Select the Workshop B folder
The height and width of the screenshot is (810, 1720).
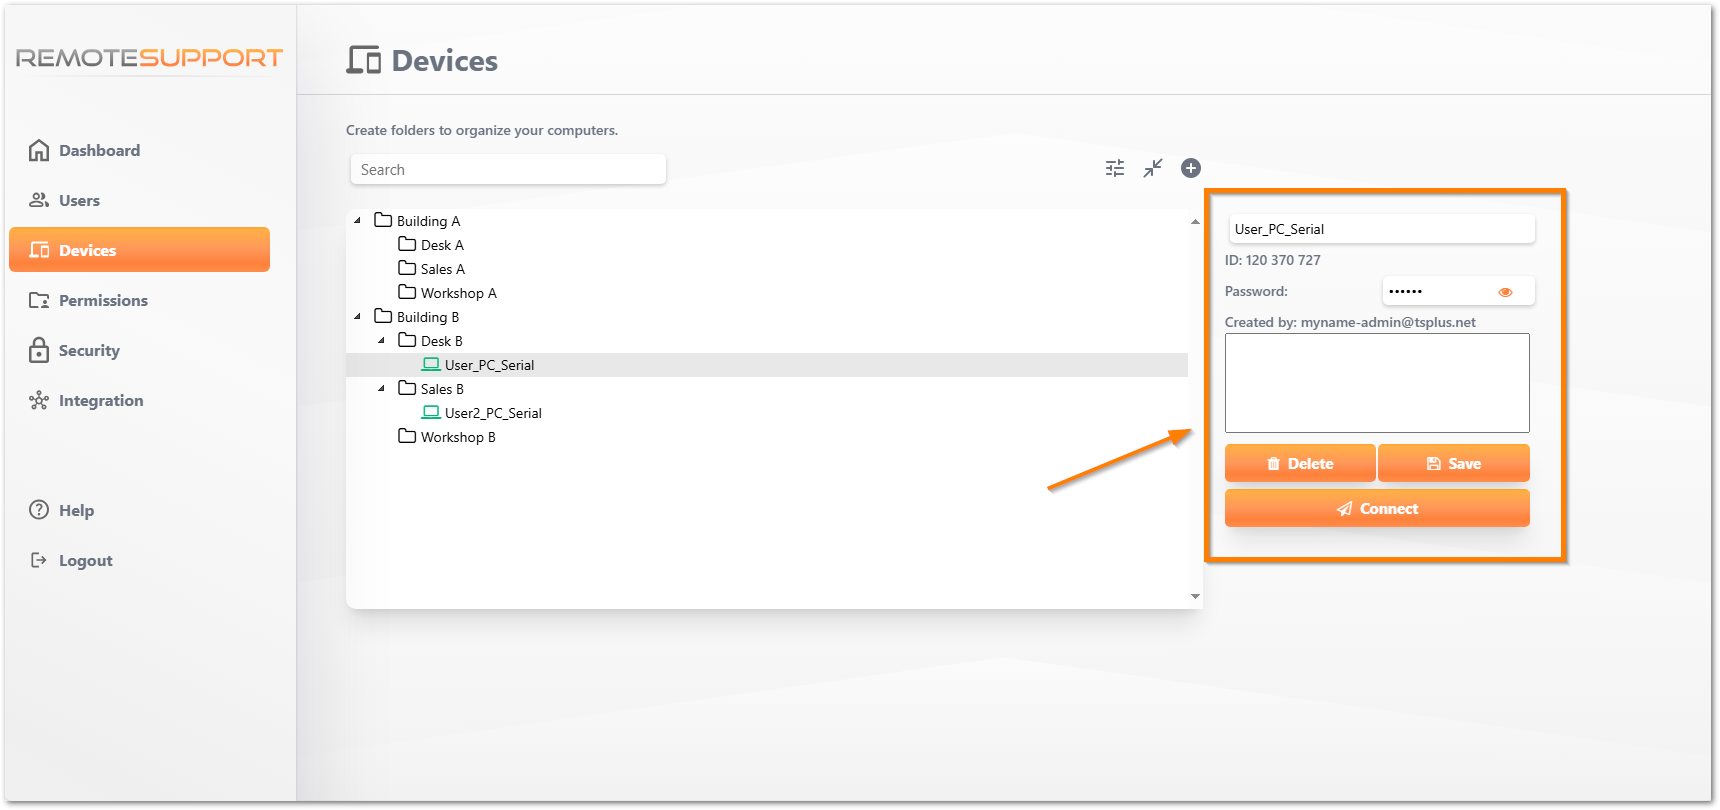click(x=457, y=437)
